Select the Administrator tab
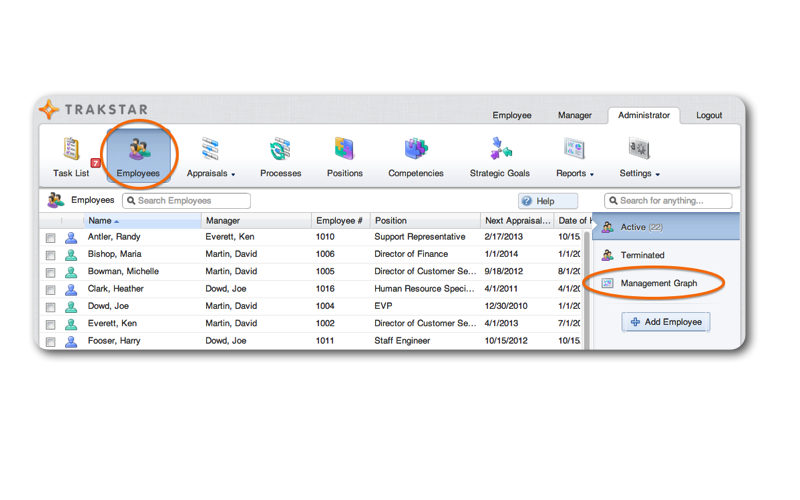This screenshot has height=500, width=800. [644, 115]
